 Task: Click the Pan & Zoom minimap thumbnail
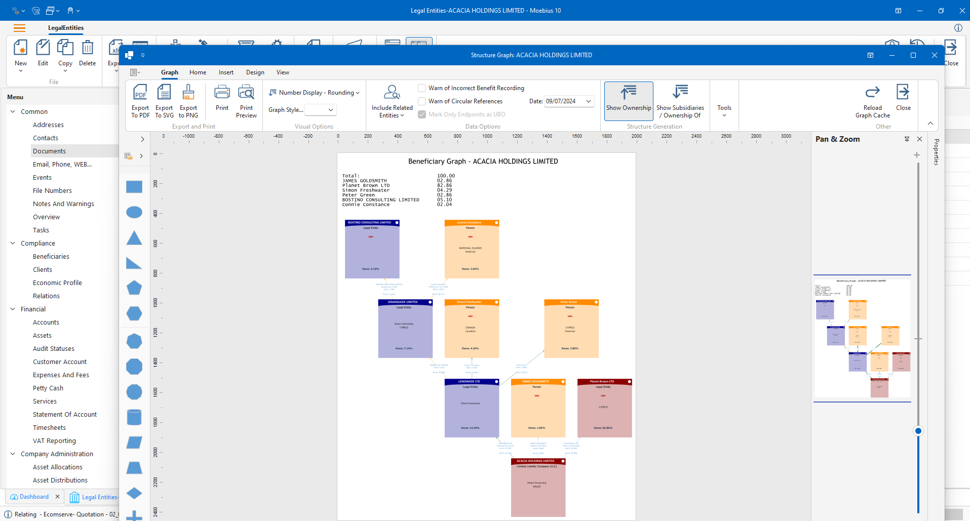[x=862, y=338]
